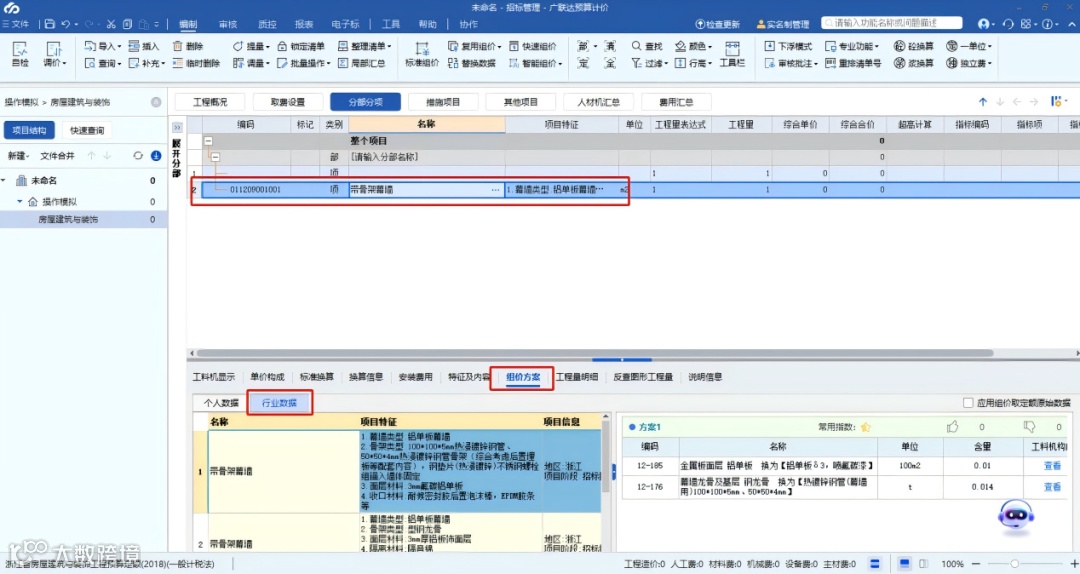Click the 插入 insert row tool

point(143,46)
